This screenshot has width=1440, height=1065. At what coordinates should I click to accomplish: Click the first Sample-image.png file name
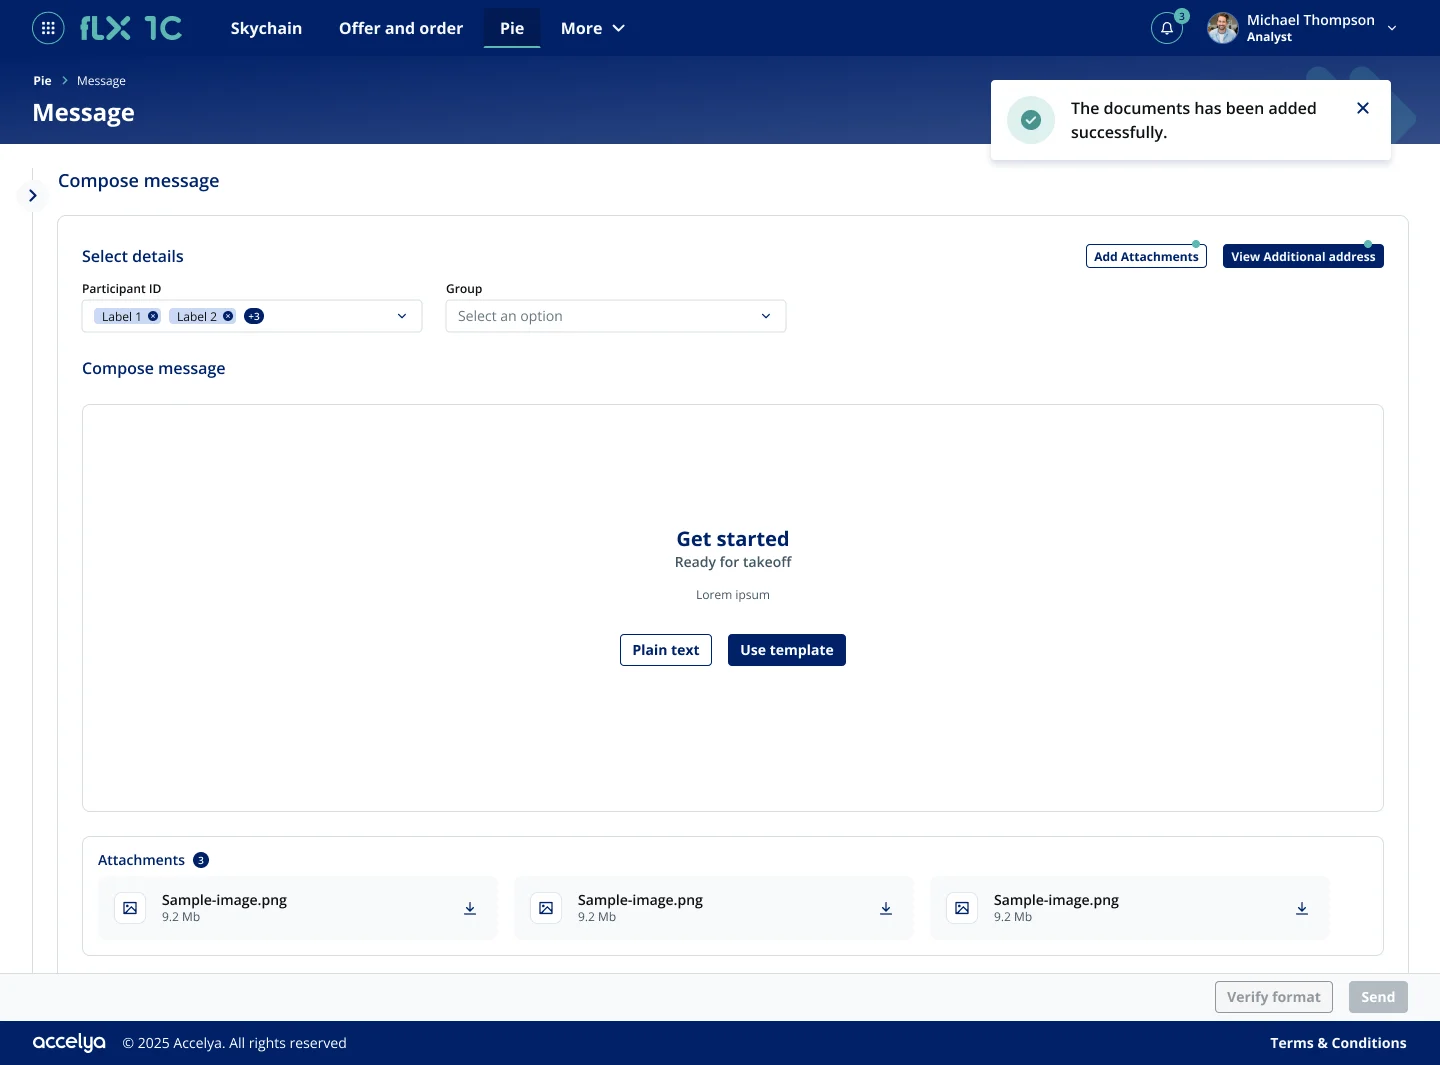[x=224, y=900]
